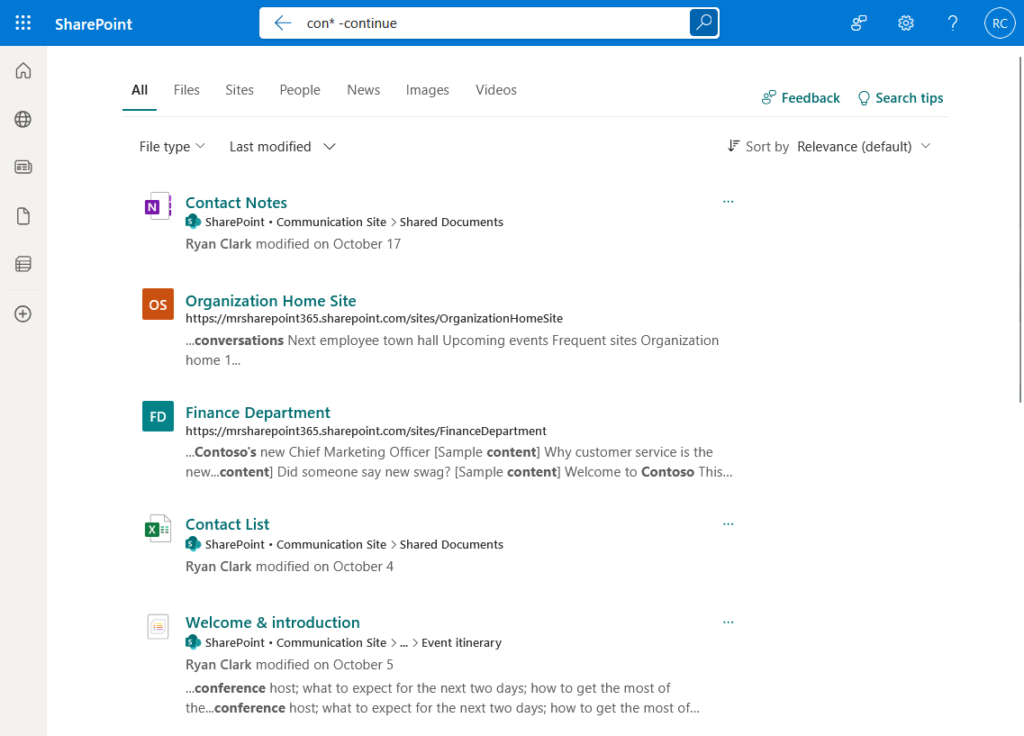Open My sites globe icon in sidebar

coord(23,119)
